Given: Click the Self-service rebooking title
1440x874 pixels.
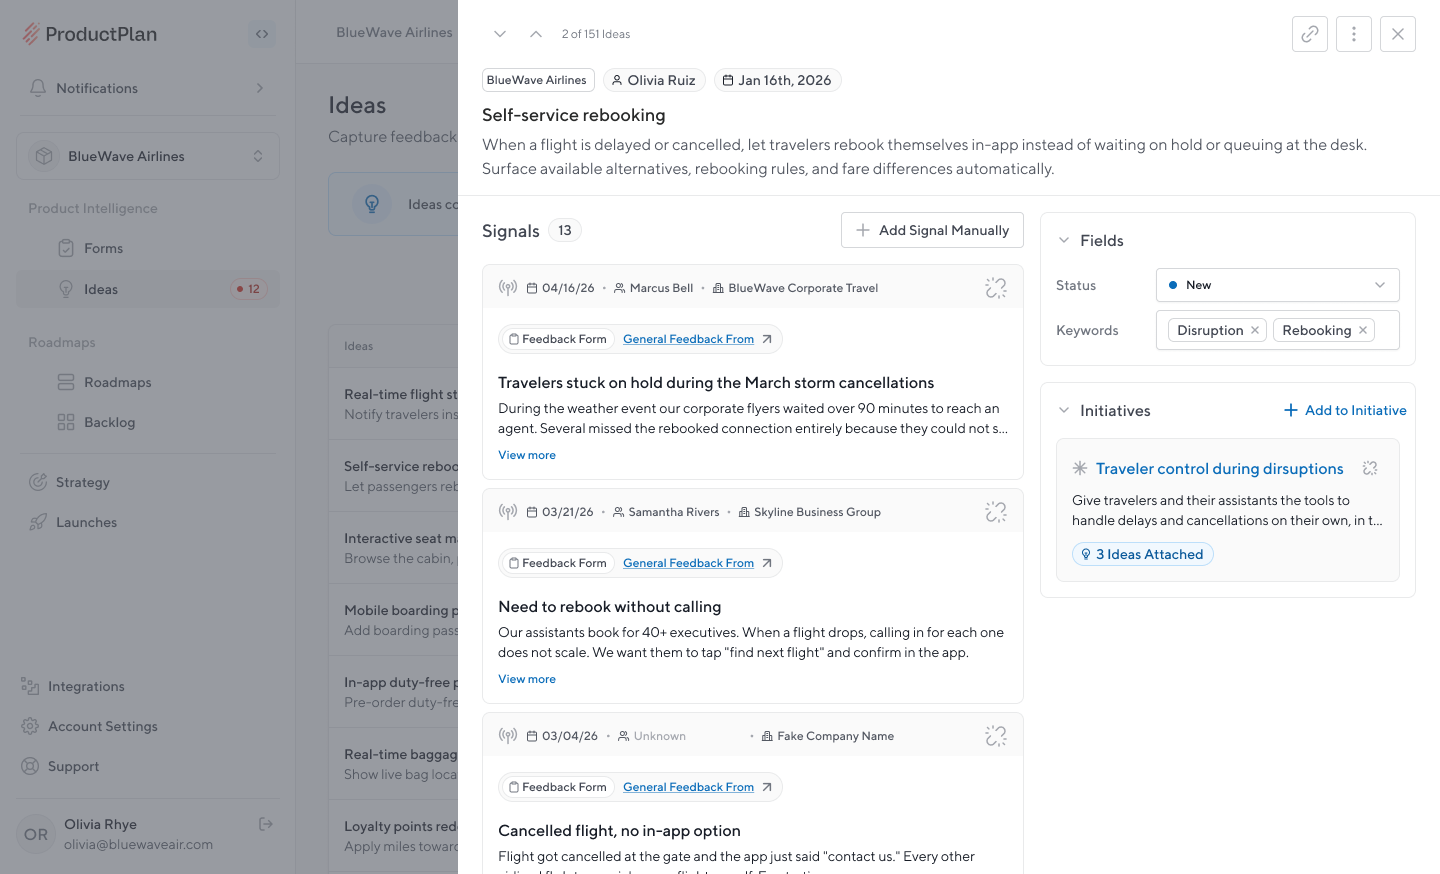Looking at the screenshot, I should (574, 115).
